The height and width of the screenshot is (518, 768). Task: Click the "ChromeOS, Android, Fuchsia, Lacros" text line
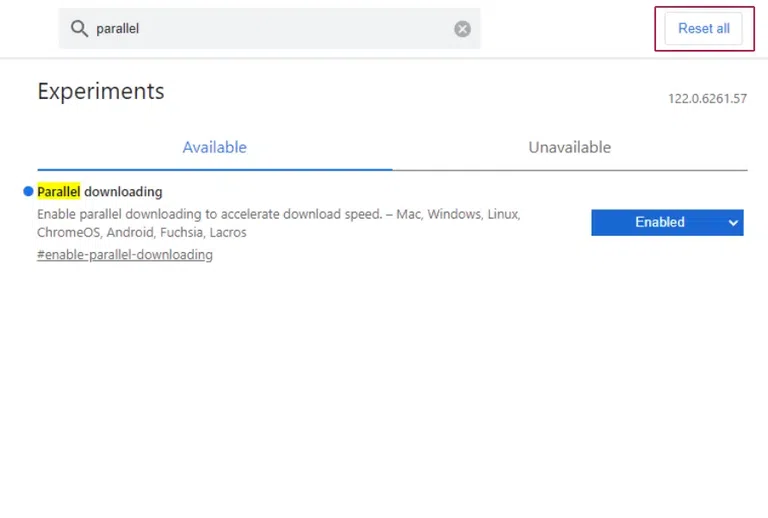[x=142, y=233]
